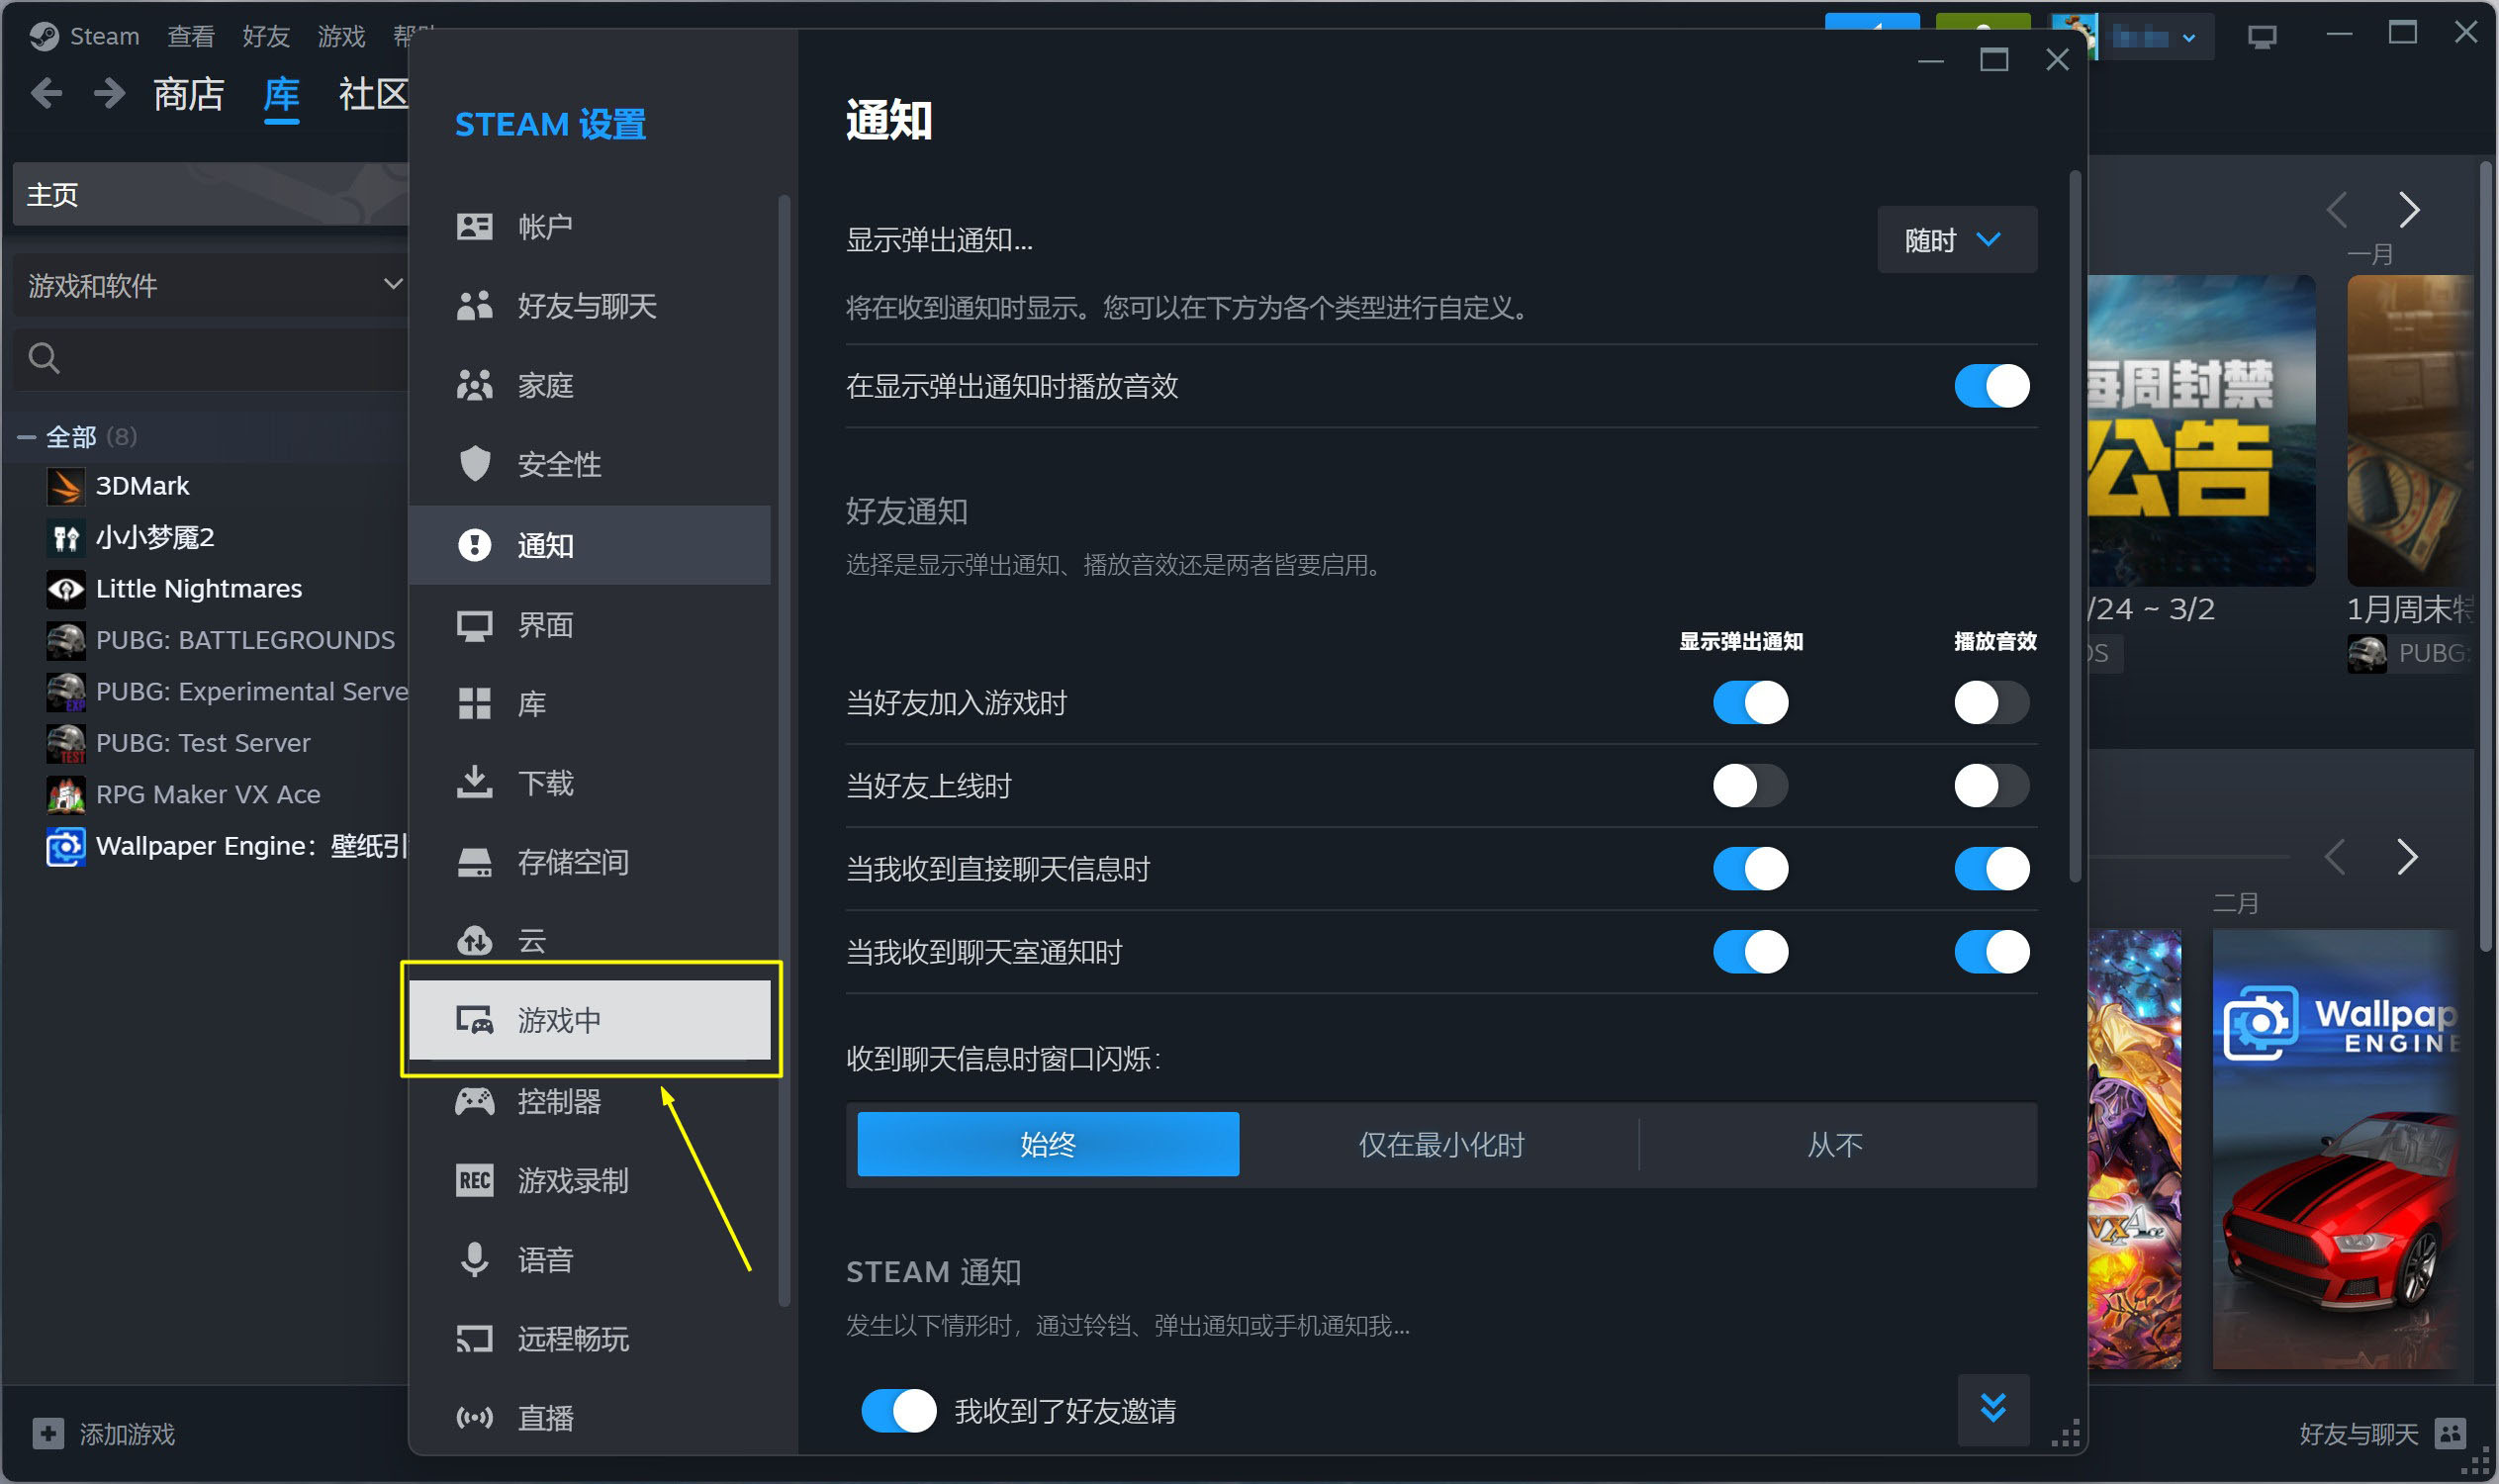Image resolution: width=2499 pixels, height=1484 pixels.
Task: Expand the 游戏和软件 filter dropdown
Action: [x=212, y=286]
